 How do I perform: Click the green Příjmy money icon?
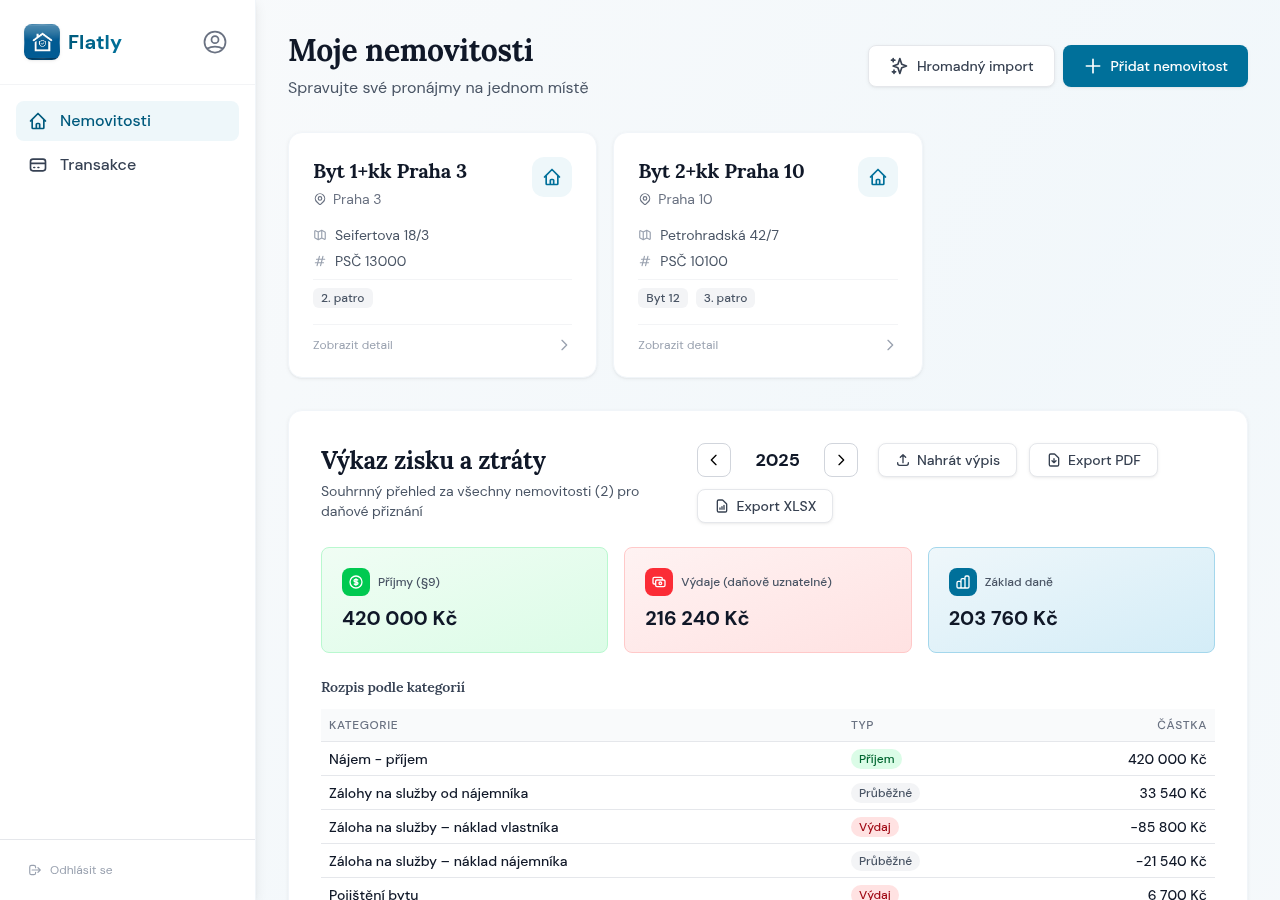coord(356,582)
